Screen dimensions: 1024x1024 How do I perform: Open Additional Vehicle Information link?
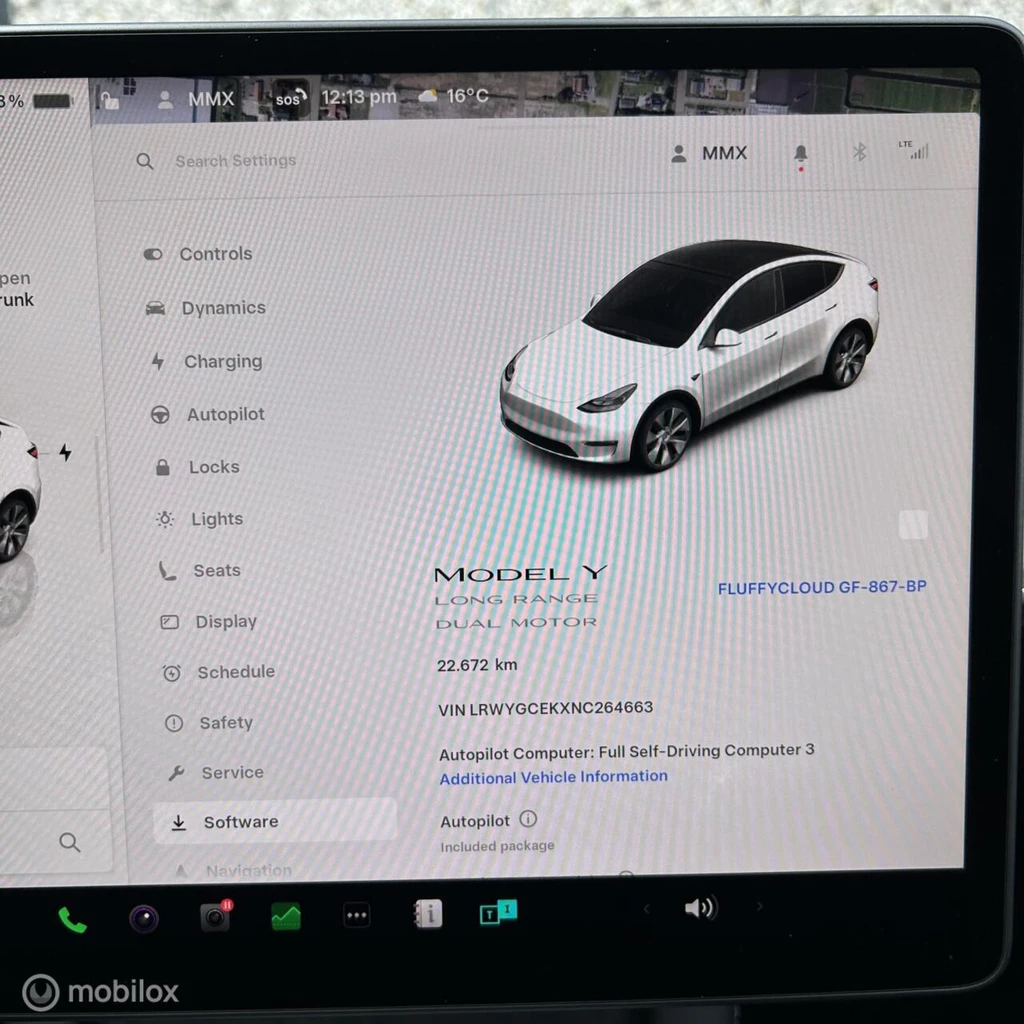coord(553,777)
